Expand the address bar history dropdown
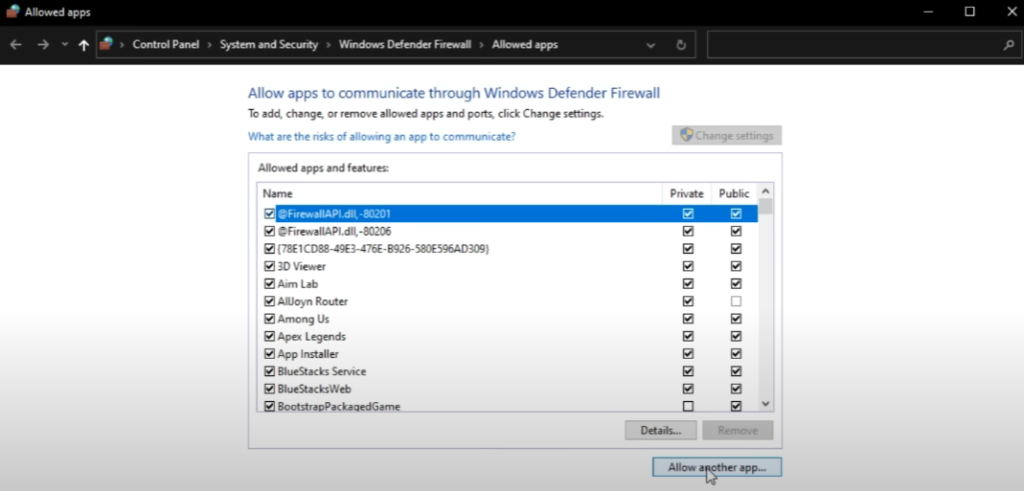 [x=650, y=45]
